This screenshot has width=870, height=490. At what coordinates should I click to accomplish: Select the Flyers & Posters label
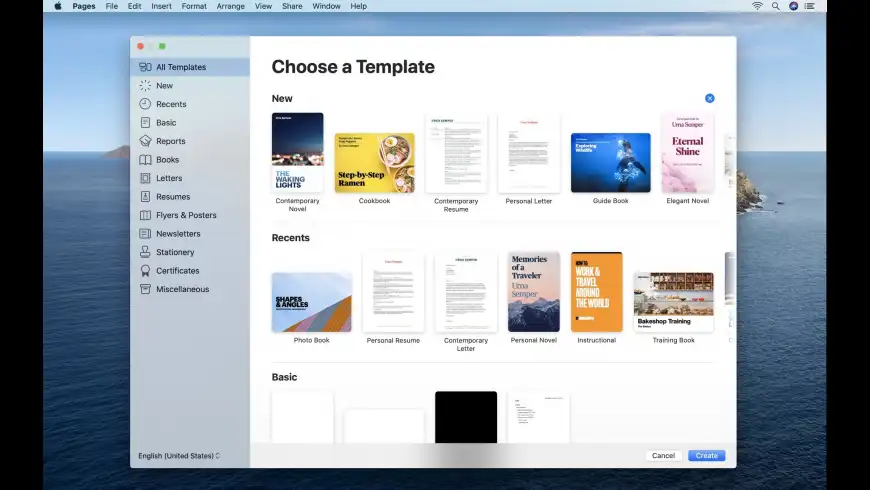click(186, 215)
